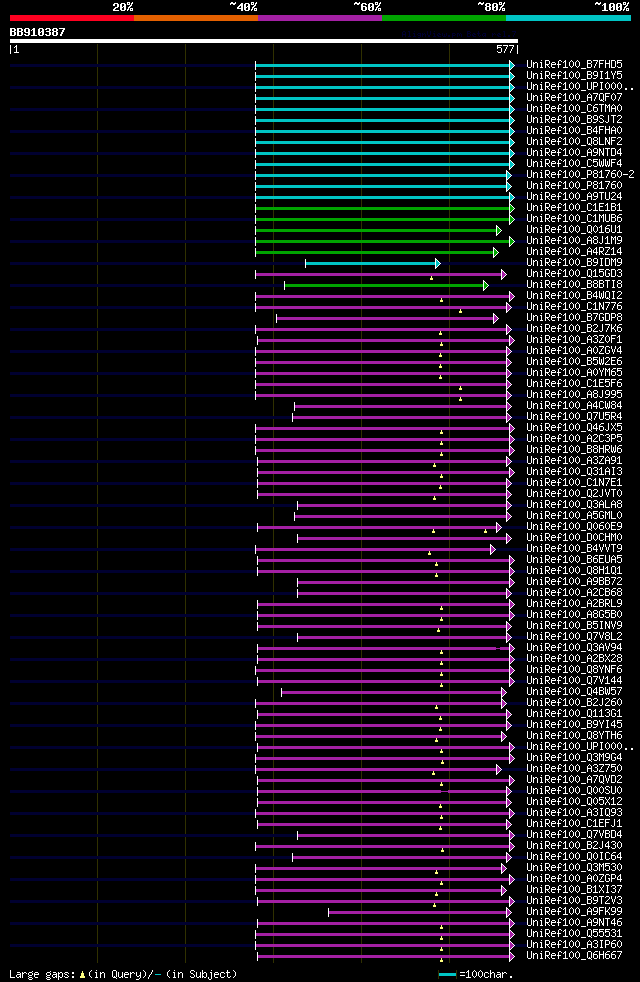Open the UniRef100_B2J7K6 entry
640x982 pixels.
click(x=574, y=329)
